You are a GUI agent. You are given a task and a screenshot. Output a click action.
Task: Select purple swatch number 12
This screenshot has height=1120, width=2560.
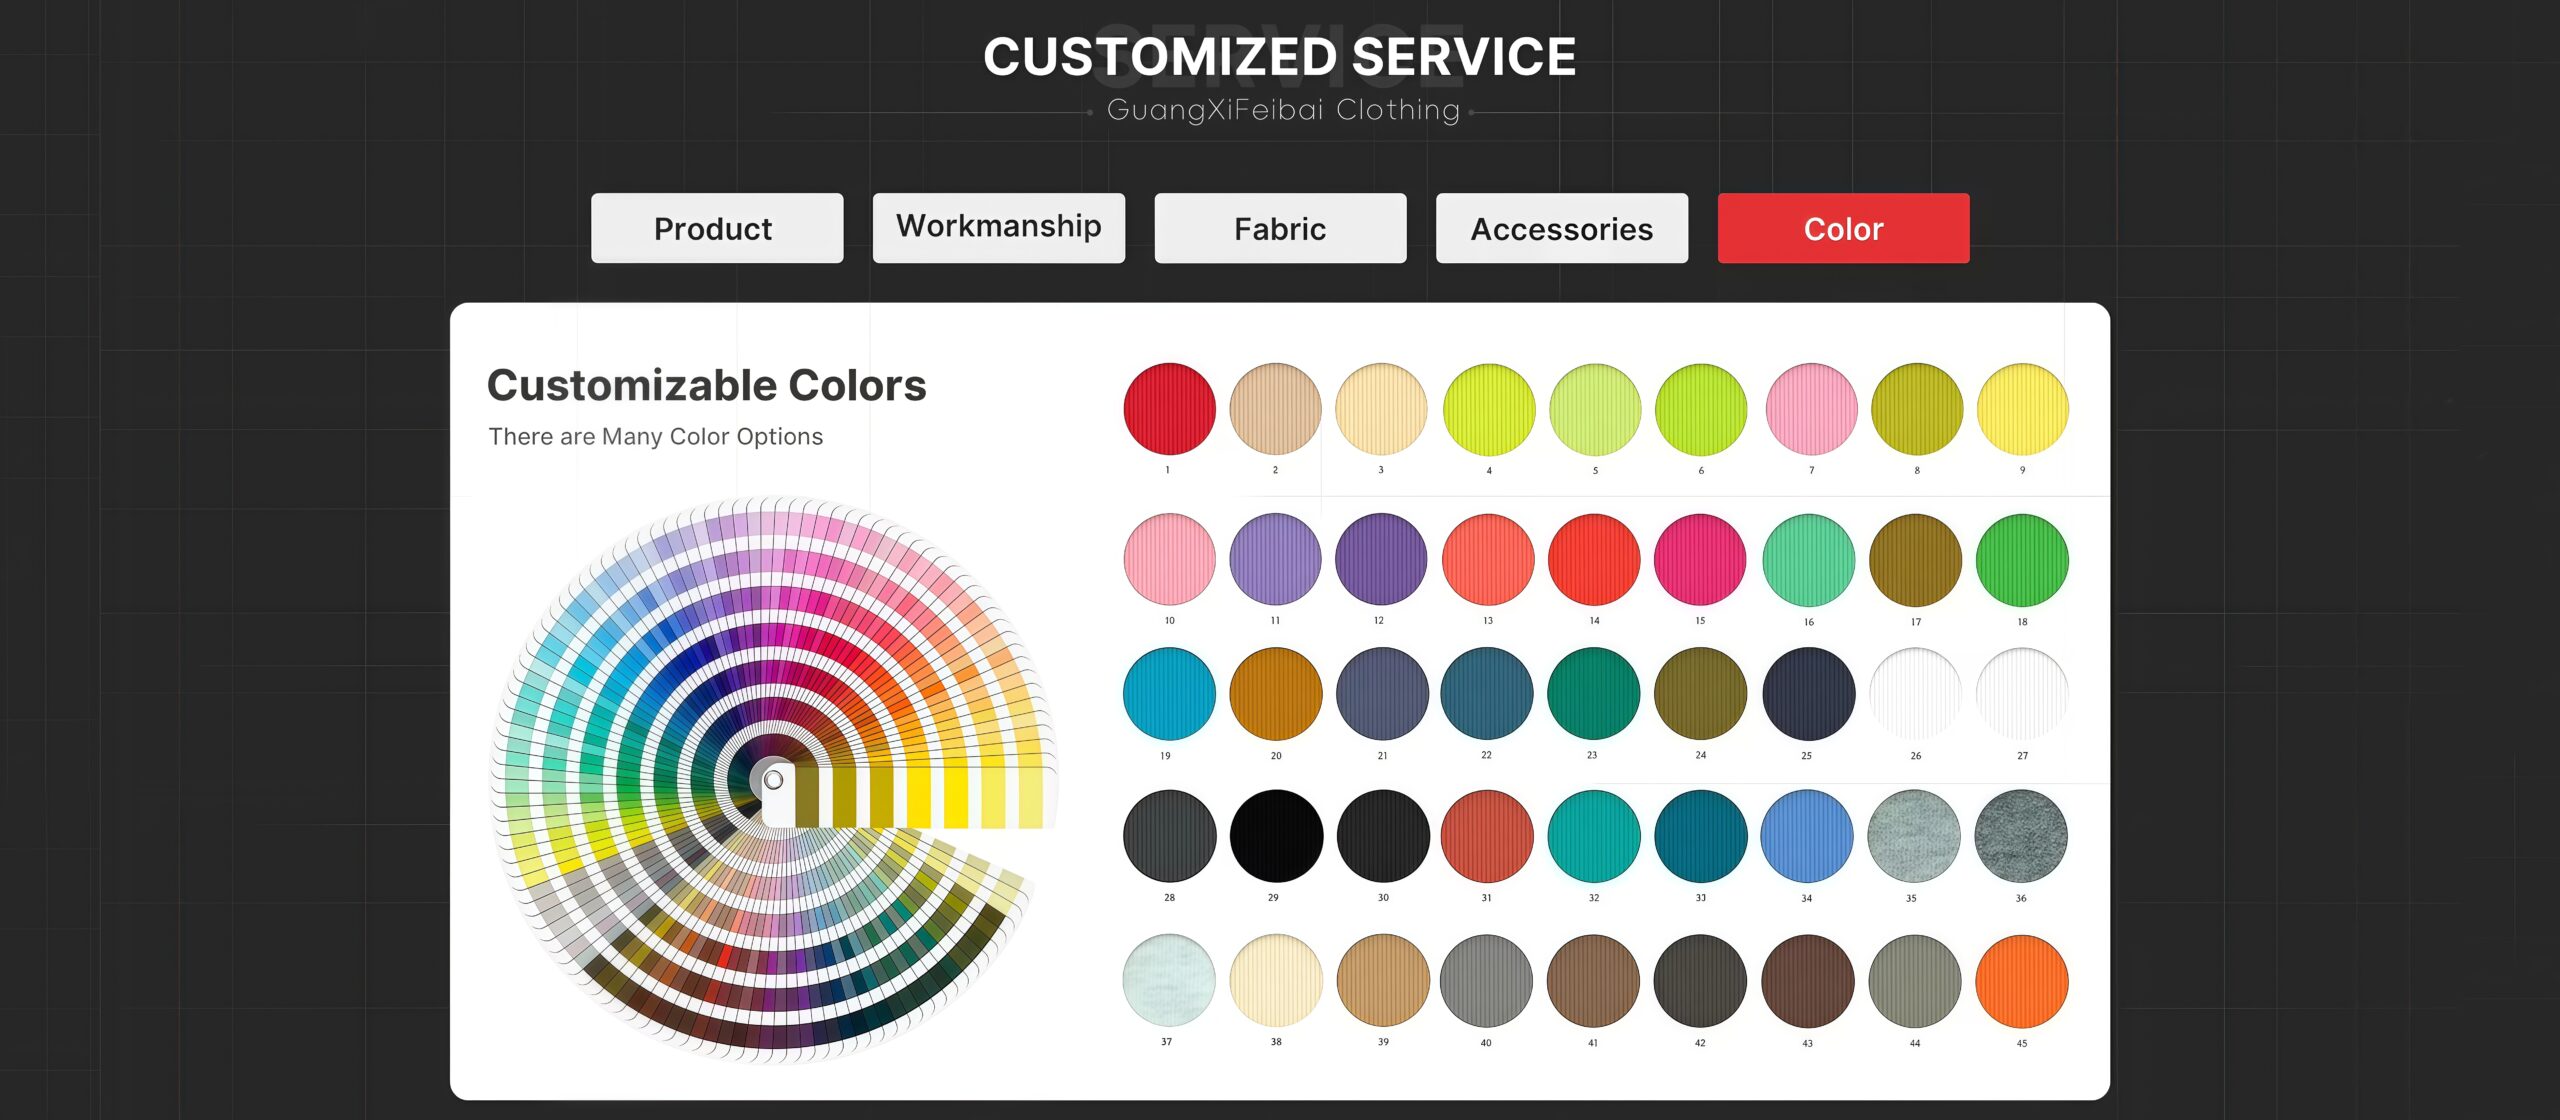pos(1381,560)
